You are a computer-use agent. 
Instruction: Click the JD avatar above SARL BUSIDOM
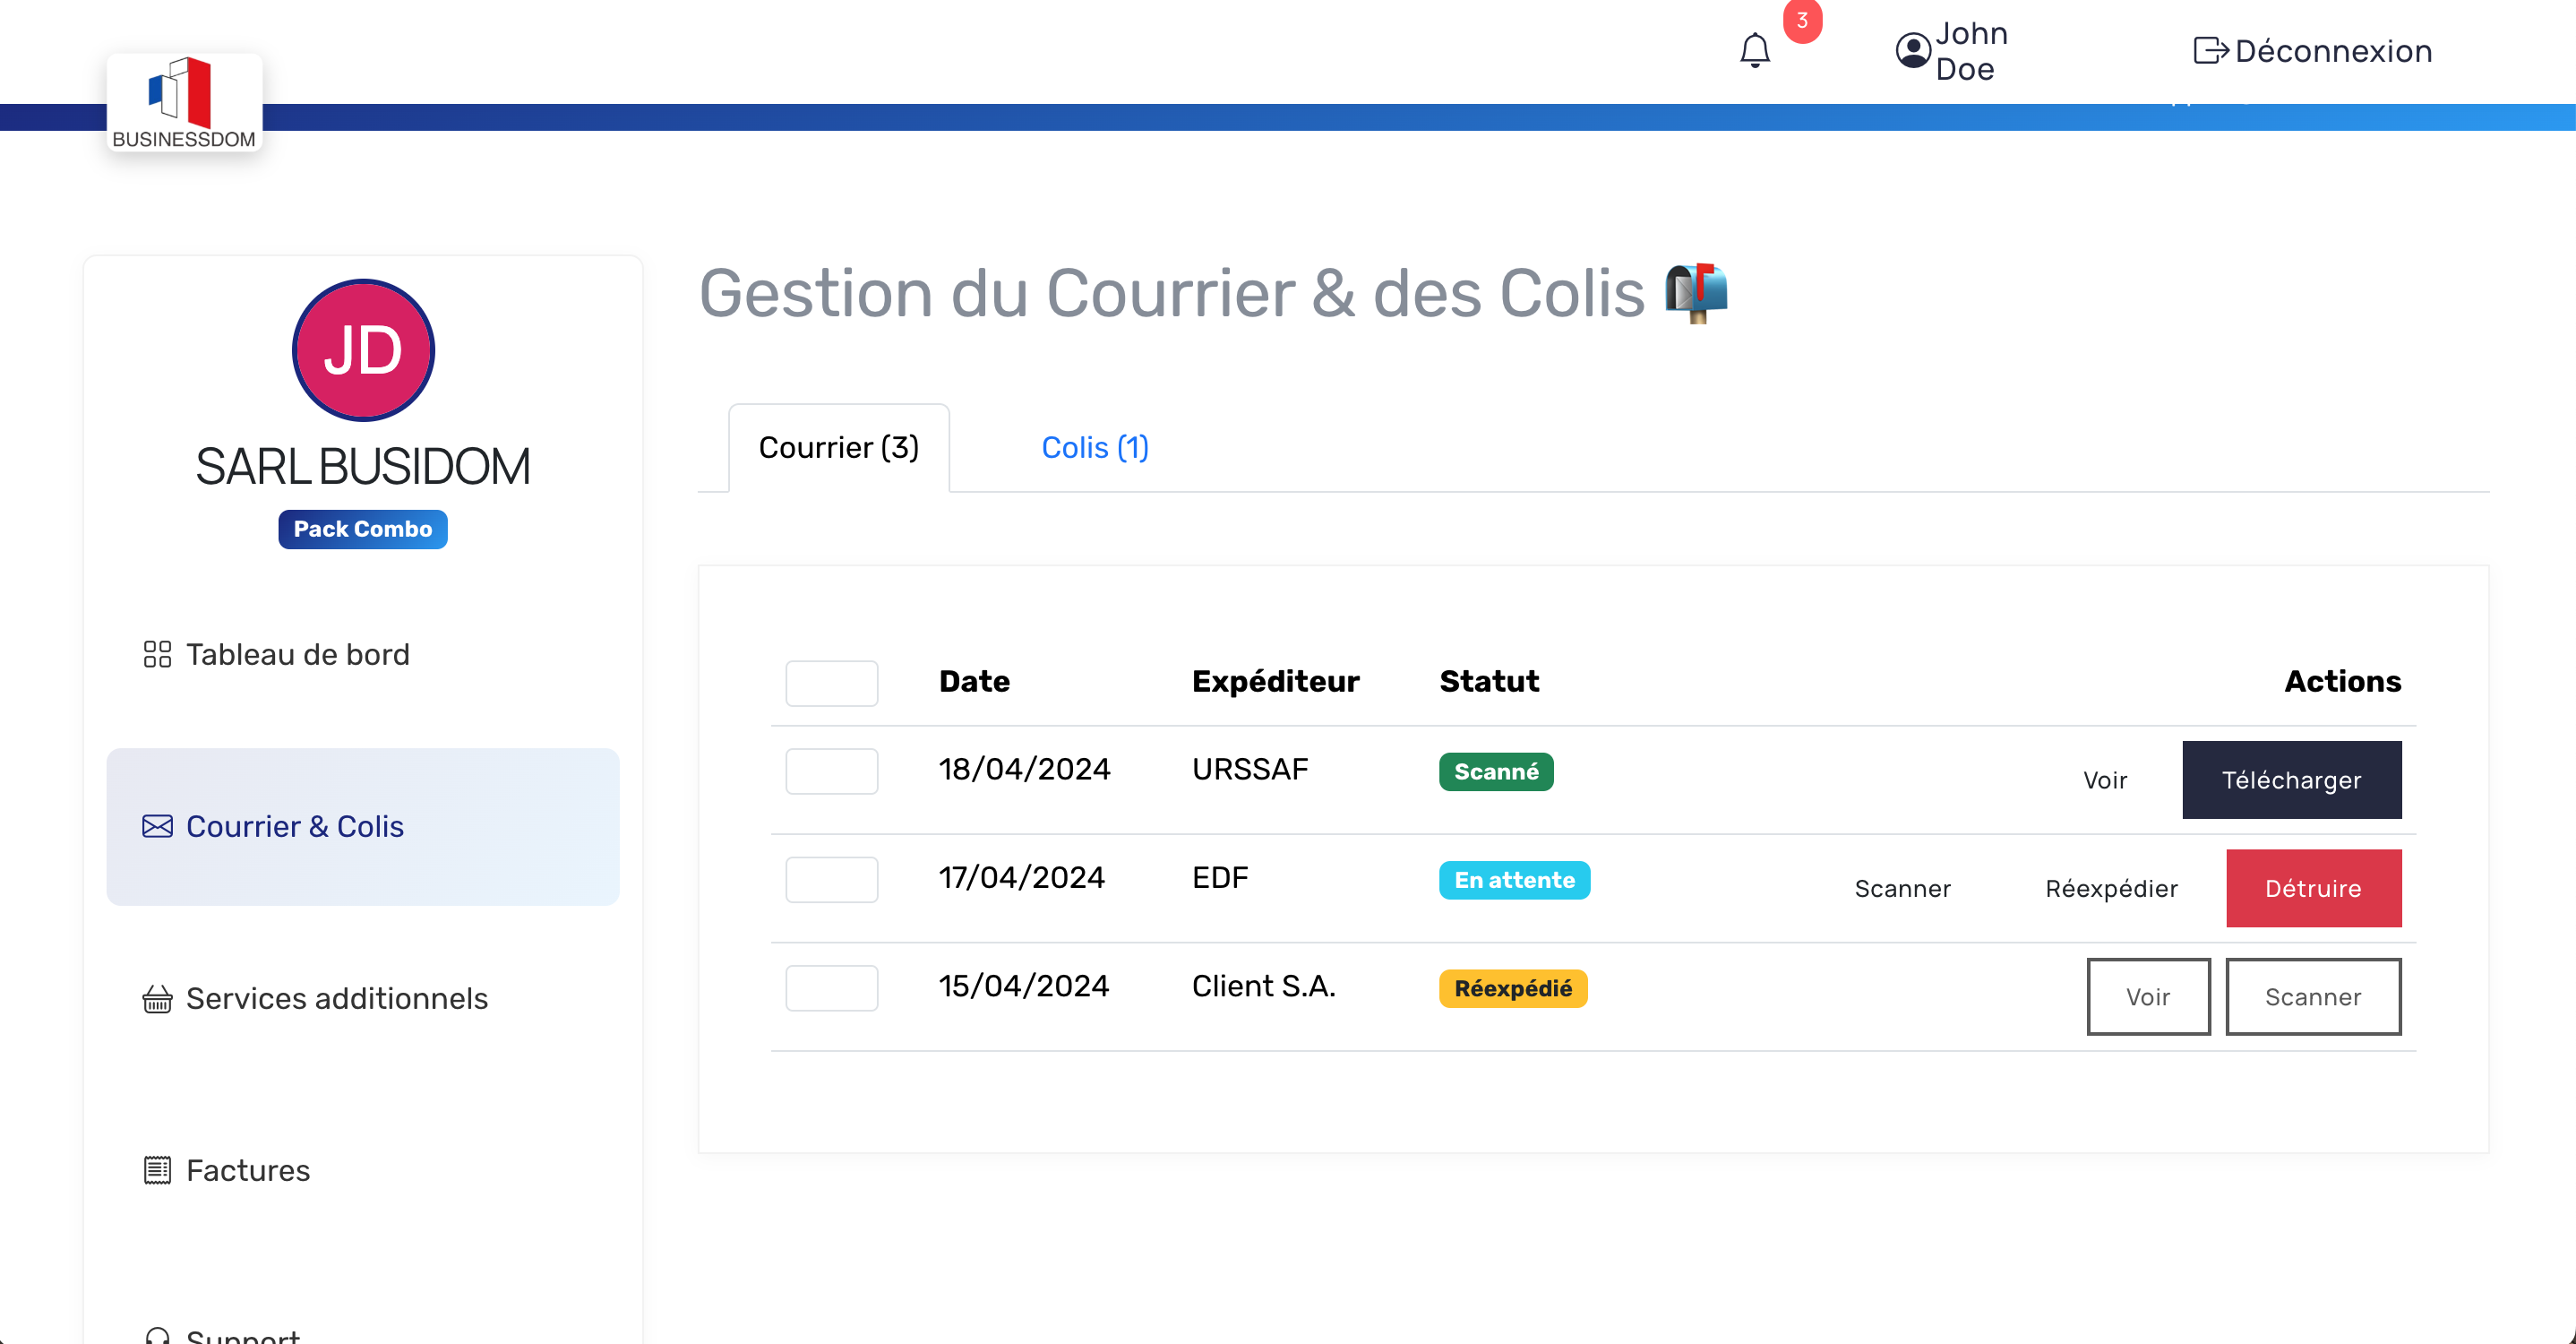(362, 350)
